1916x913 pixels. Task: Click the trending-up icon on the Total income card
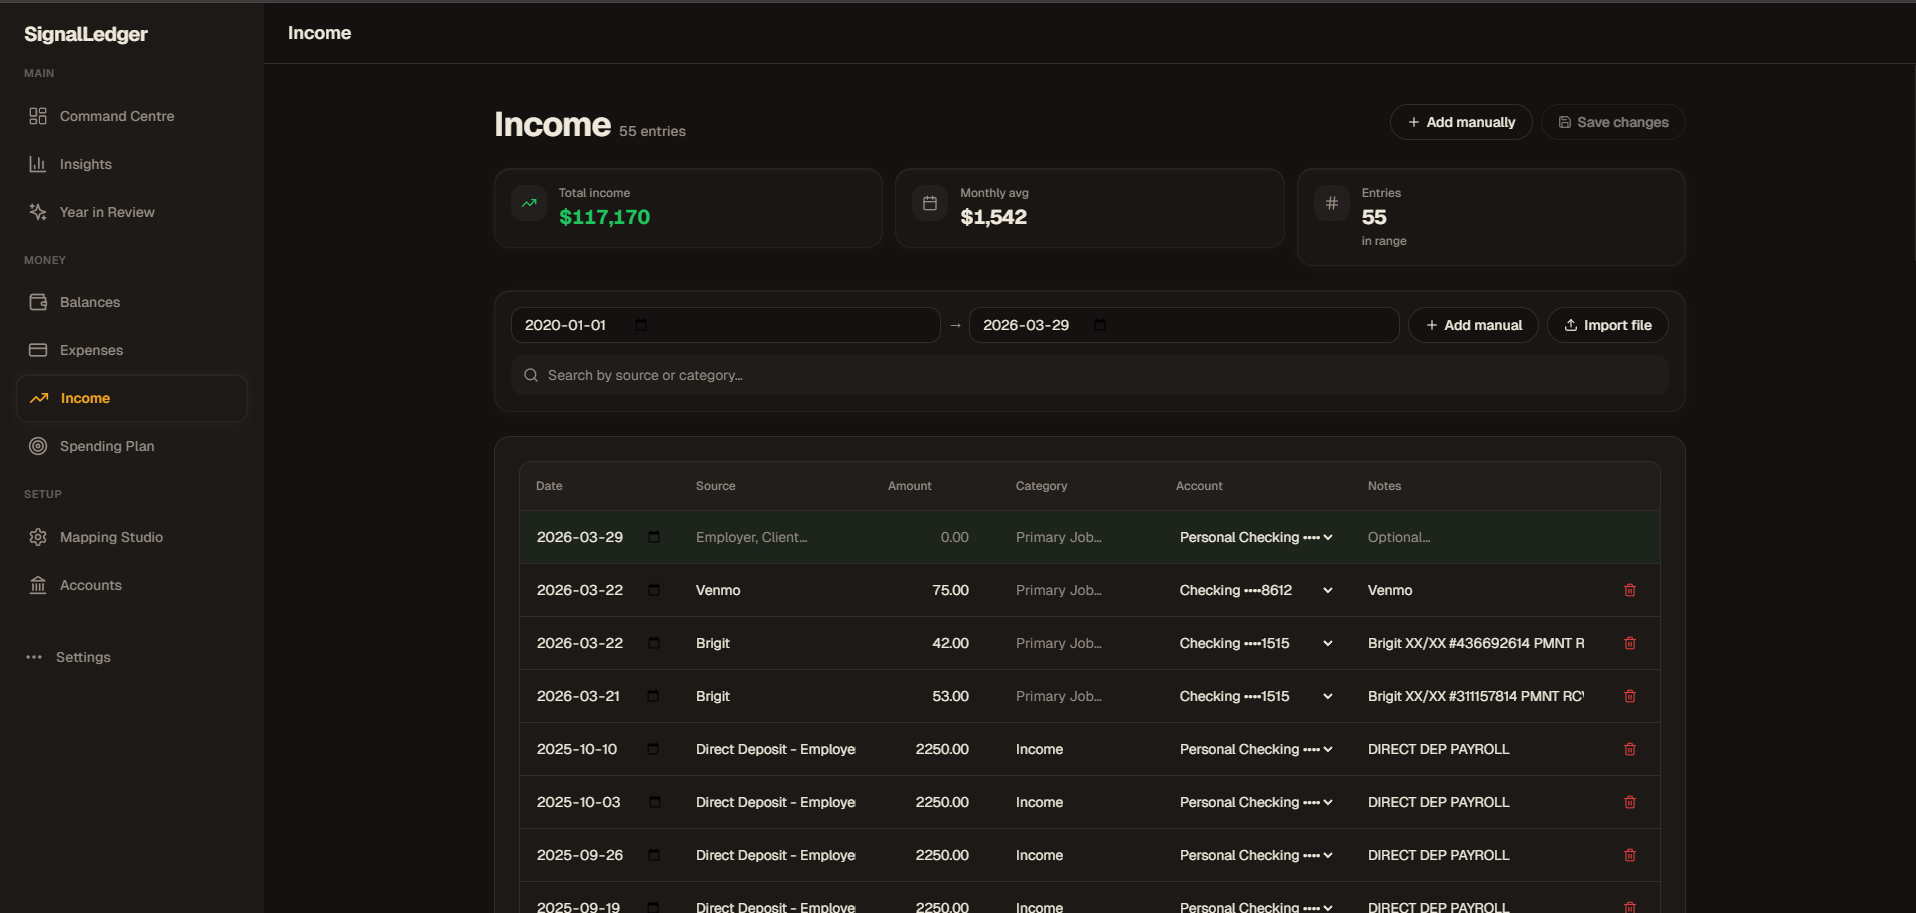point(529,203)
